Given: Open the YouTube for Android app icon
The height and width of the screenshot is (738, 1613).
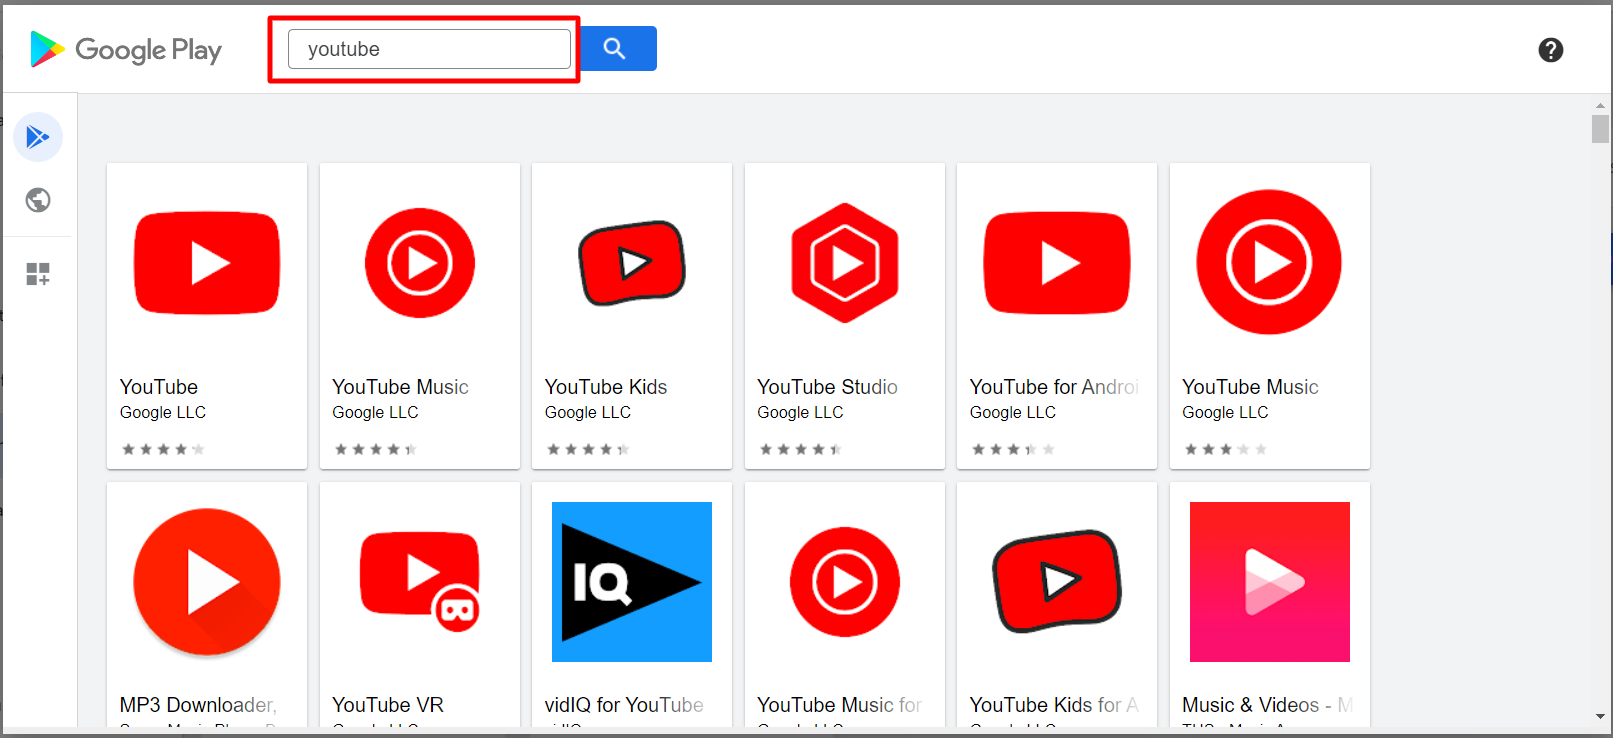Looking at the screenshot, I should (1057, 263).
